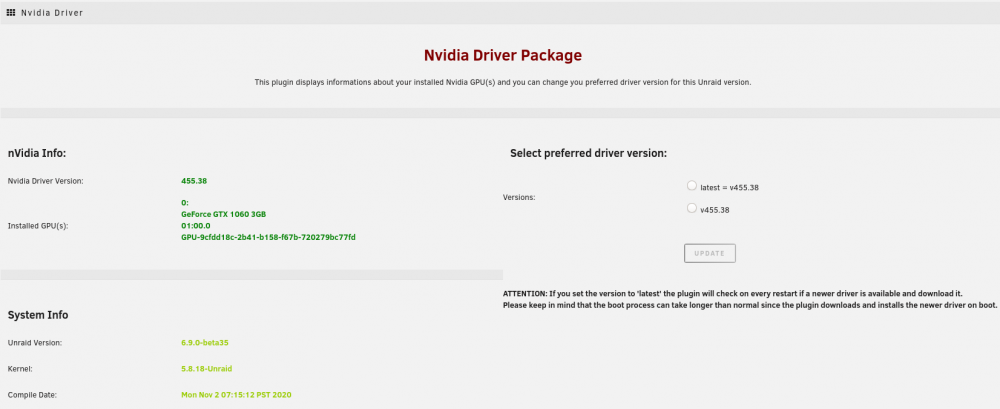Click 'Select preferred driver version:' heading
The width and height of the screenshot is (1000, 409).
pyautogui.click(x=589, y=153)
